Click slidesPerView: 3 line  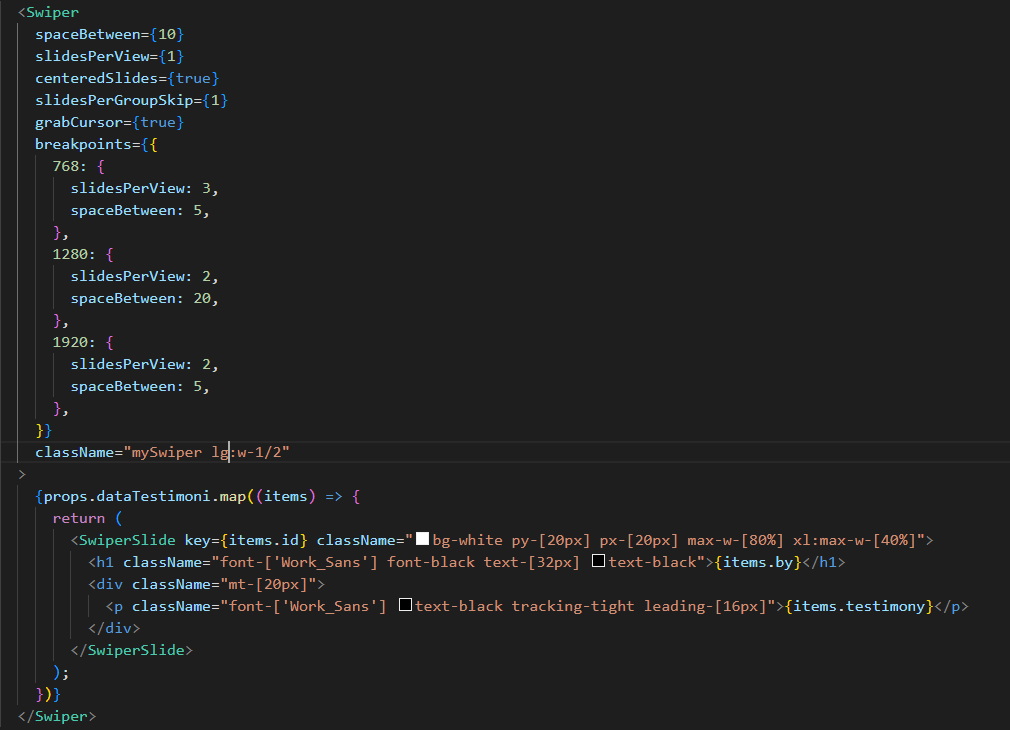(x=144, y=188)
